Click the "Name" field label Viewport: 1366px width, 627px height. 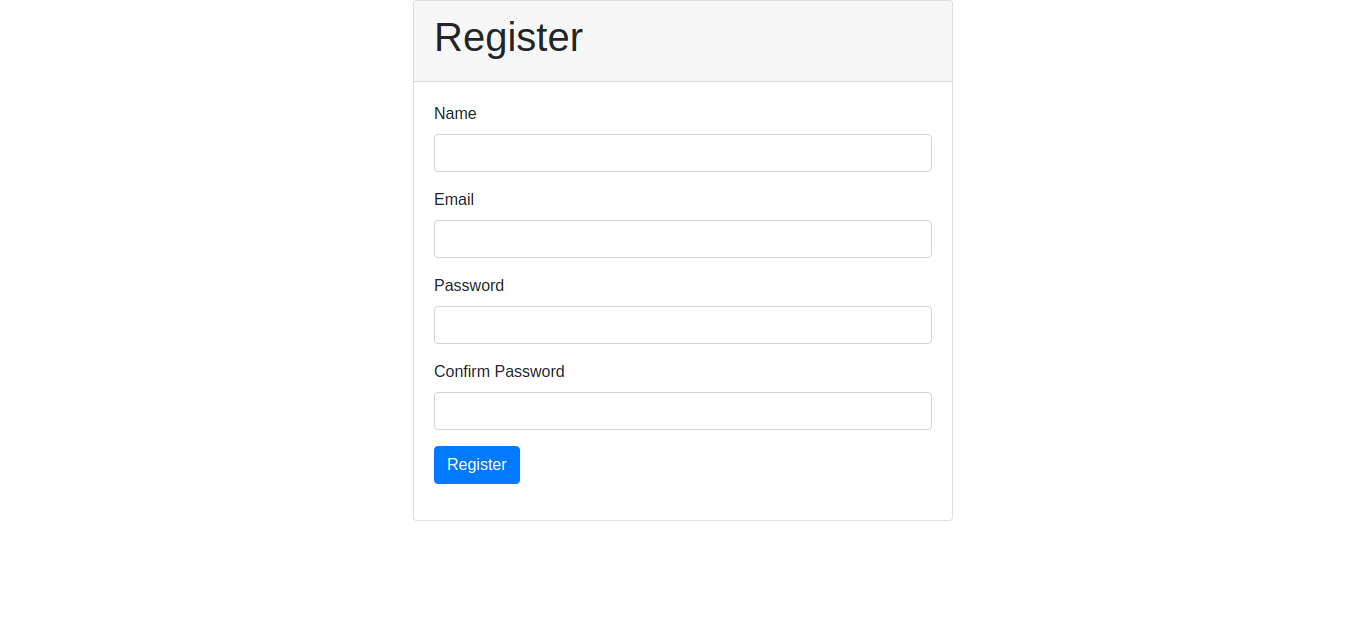coord(455,114)
